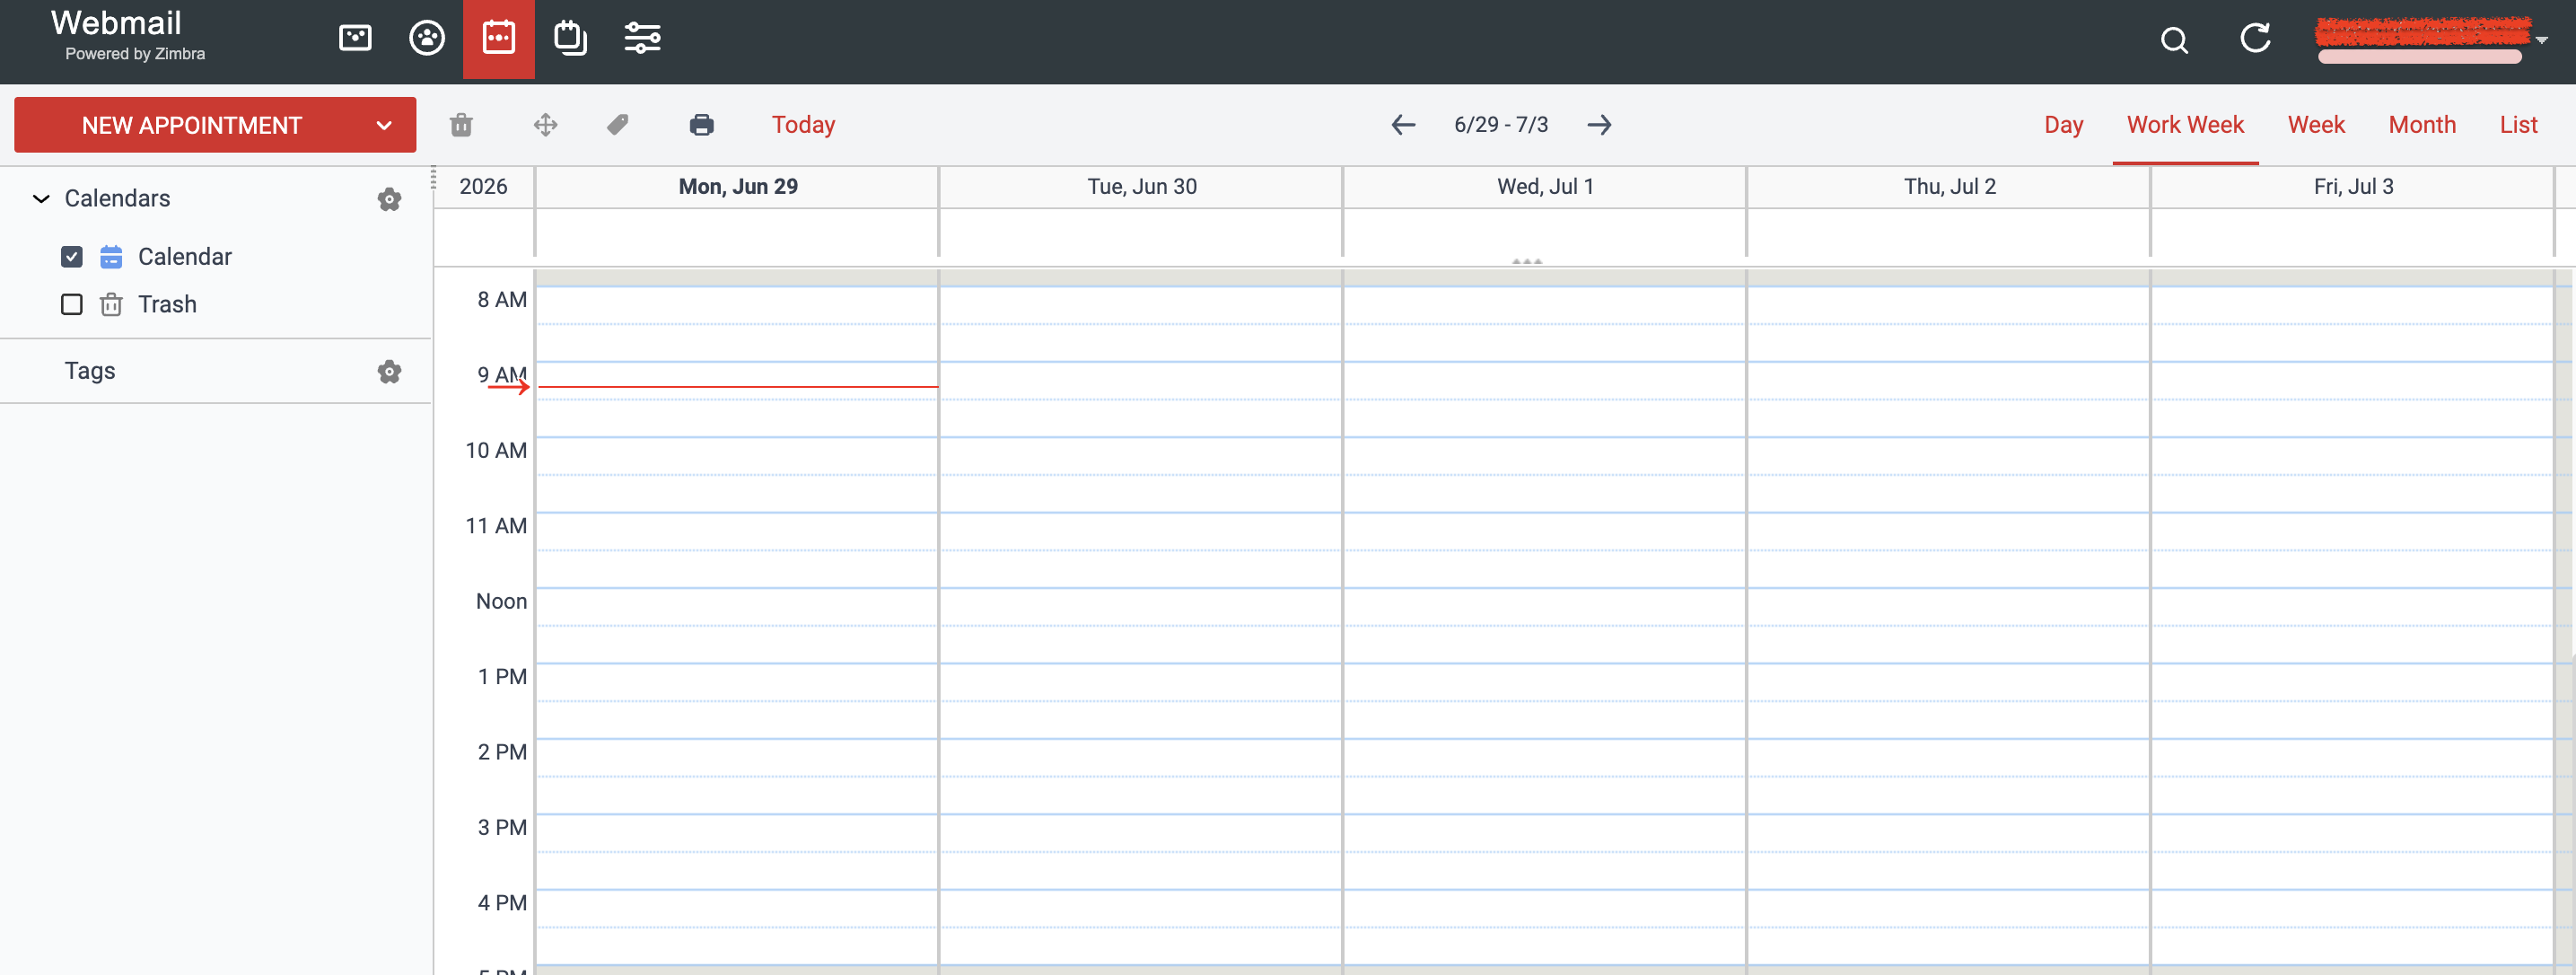Image resolution: width=2576 pixels, height=975 pixels.
Task: Check the Trash calendar checkbox
Action: point(72,304)
